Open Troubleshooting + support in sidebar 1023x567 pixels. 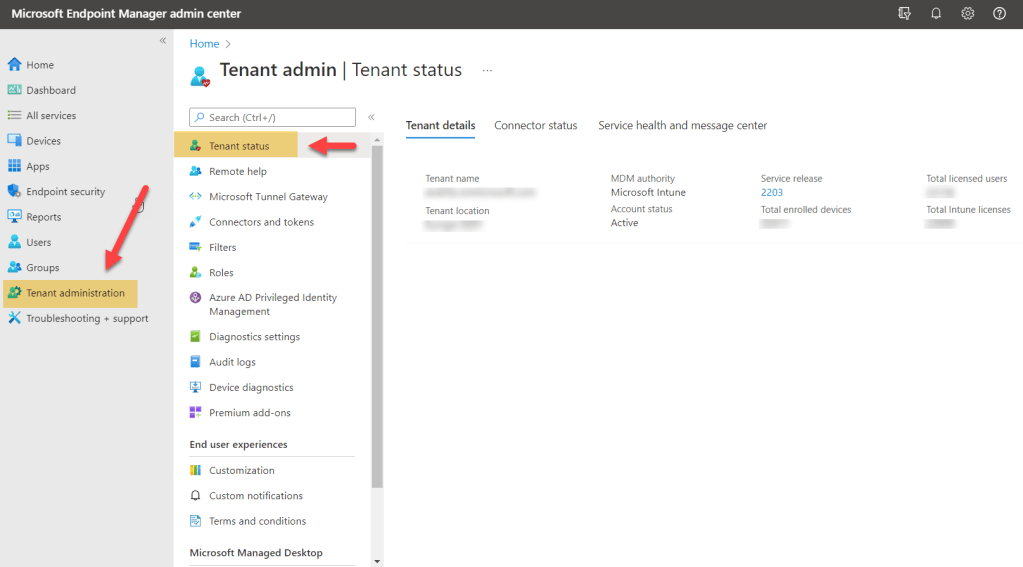(x=86, y=318)
